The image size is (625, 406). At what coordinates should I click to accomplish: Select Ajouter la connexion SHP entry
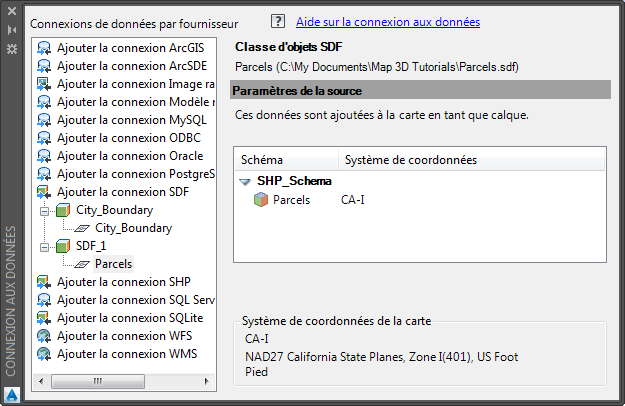tap(123, 282)
